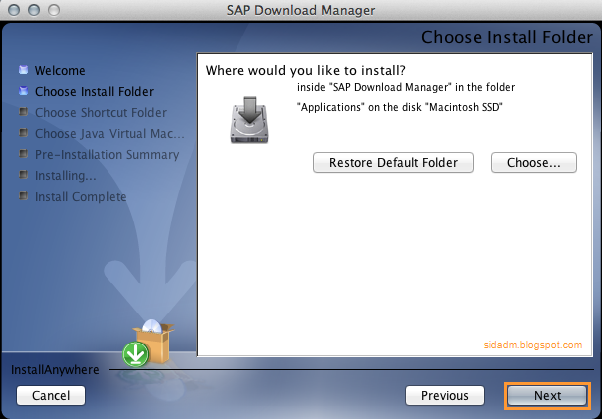Click the Choose Java Virtual Machine step bullet
The width and height of the screenshot is (602, 419).
tap(24, 133)
